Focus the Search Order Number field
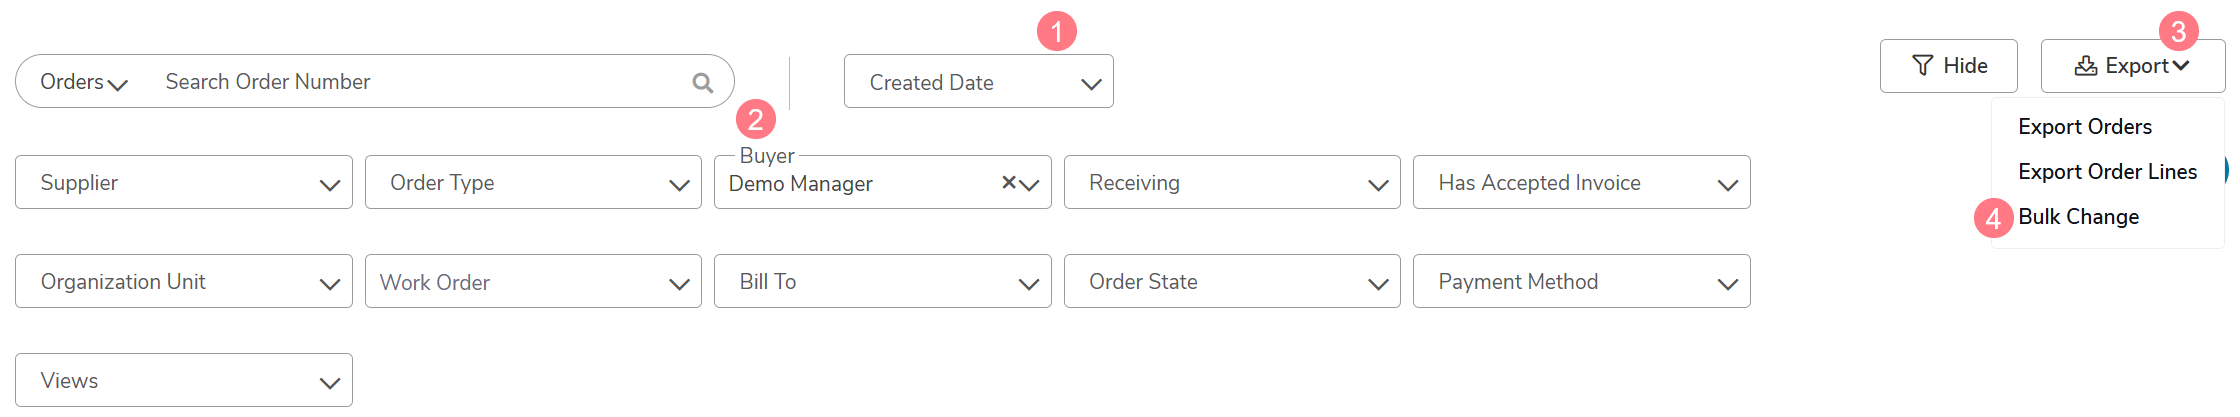This screenshot has height=417, width=2240. (x=420, y=82)
